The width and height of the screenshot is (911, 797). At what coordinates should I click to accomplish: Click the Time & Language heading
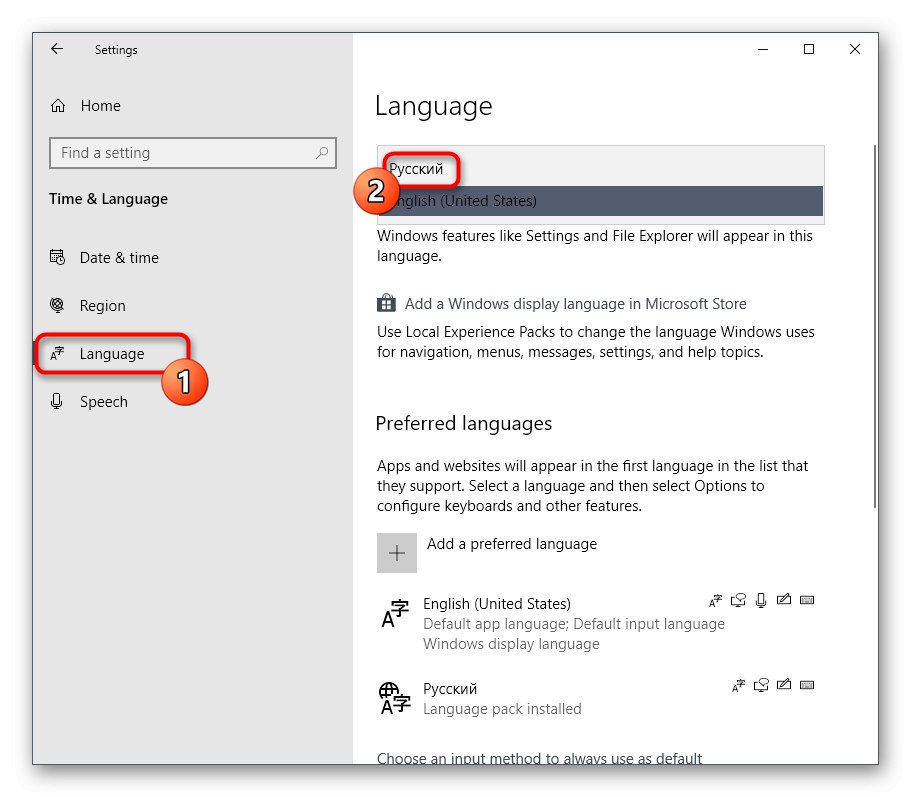109,199
